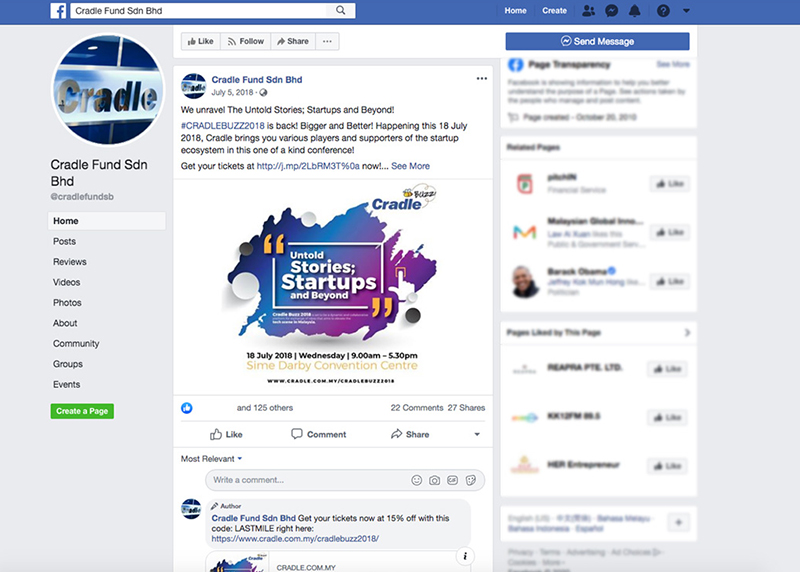Click the emoji icon in comment box
This screenshot has height=572, width=800.
coord(416,480)
